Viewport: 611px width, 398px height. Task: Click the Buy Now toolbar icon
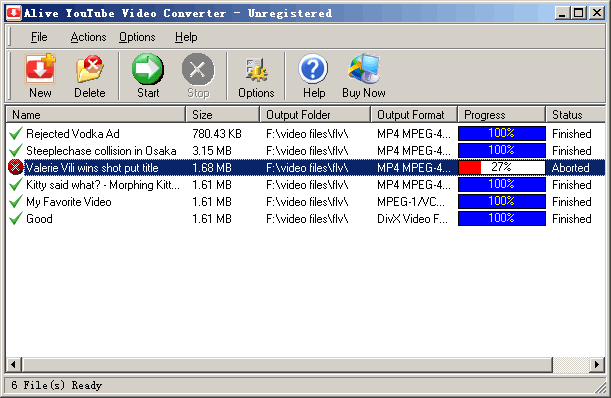tap(364, 69)
